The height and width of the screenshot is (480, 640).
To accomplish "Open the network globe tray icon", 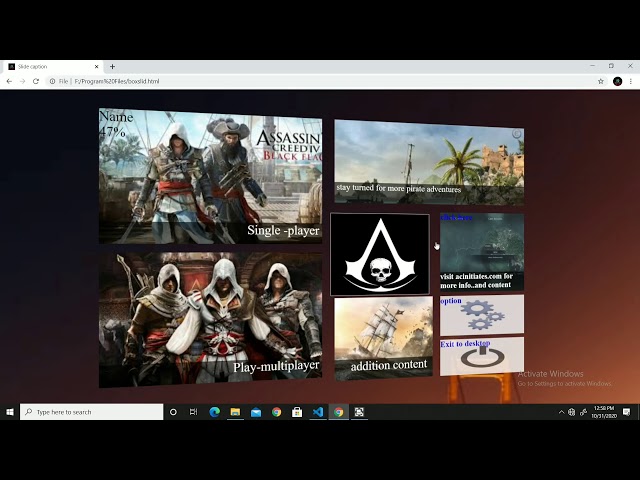I will 572,412.
